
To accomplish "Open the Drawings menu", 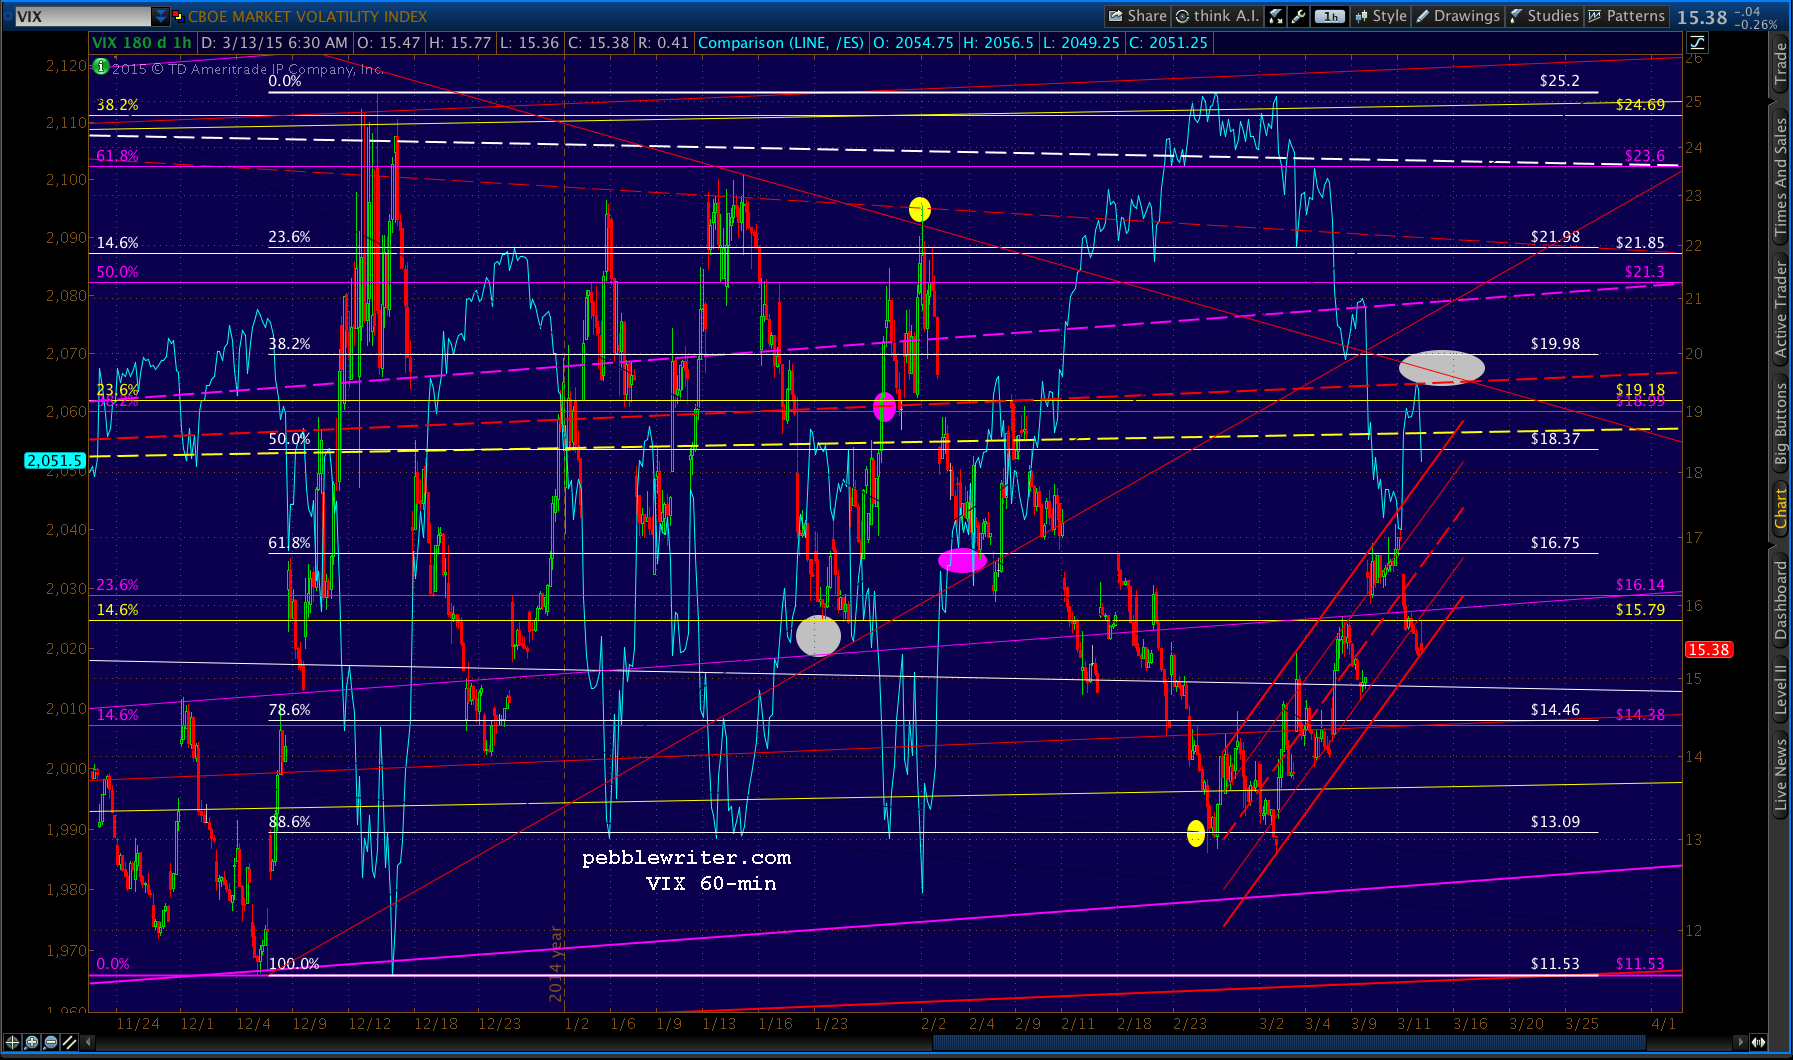I will [x=1458, y=16].
